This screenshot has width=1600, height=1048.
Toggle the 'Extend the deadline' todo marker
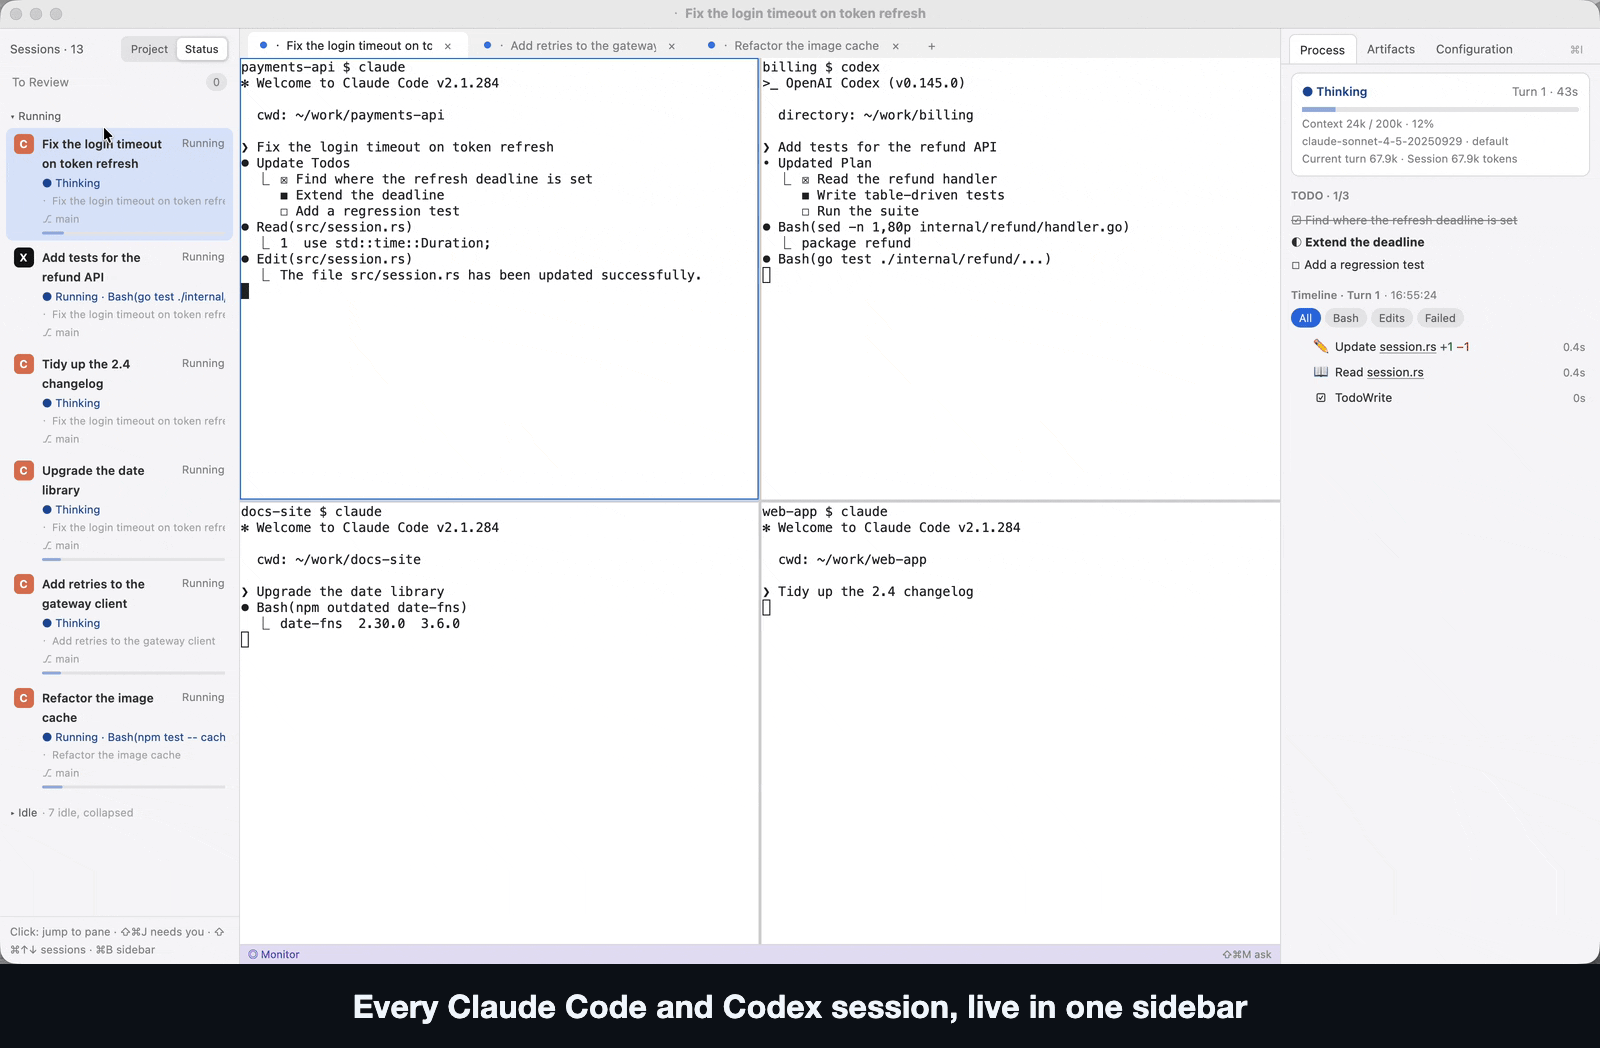coord(1297,242)
